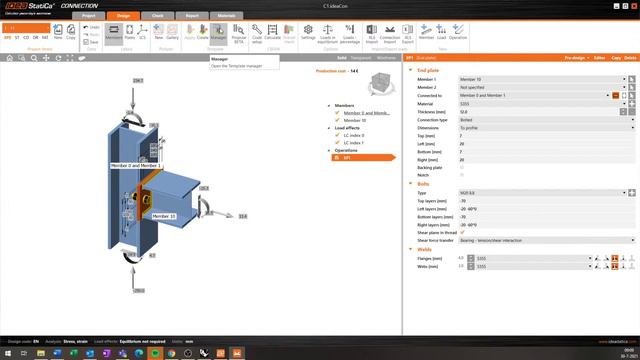640x360 pixels.
Task: Click the zoom magnifier in viewport toolbar
Action: (x=34, y=58)
